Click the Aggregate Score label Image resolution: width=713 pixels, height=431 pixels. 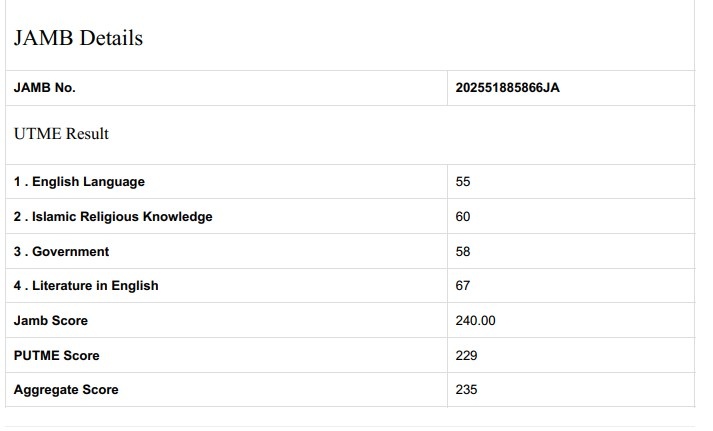tap(66, 390)
